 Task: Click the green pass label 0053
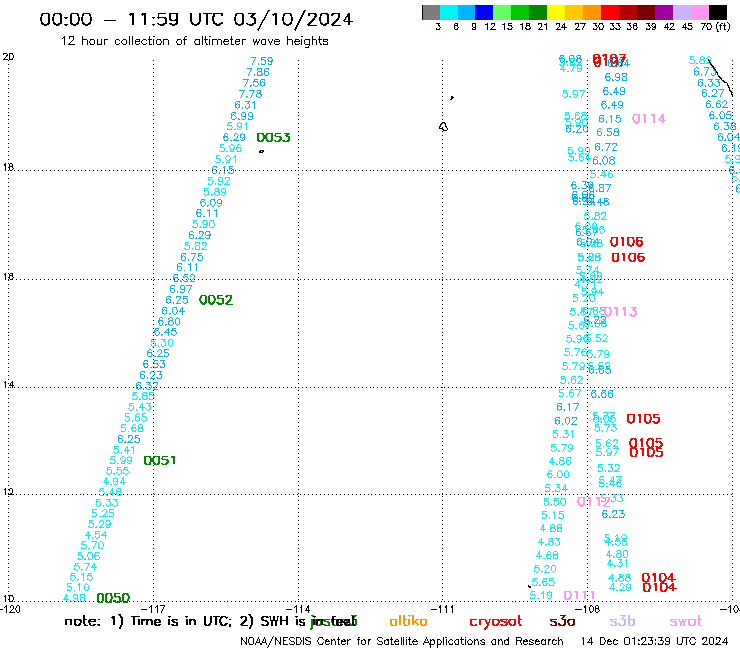click(273, 137)
